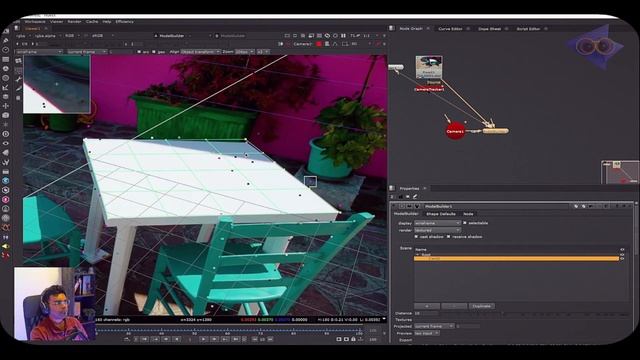Image resolution: width=640 pixels, height=360 pixels.
Task: Select the highlighted orange scene item
Action: pos(516,259)
